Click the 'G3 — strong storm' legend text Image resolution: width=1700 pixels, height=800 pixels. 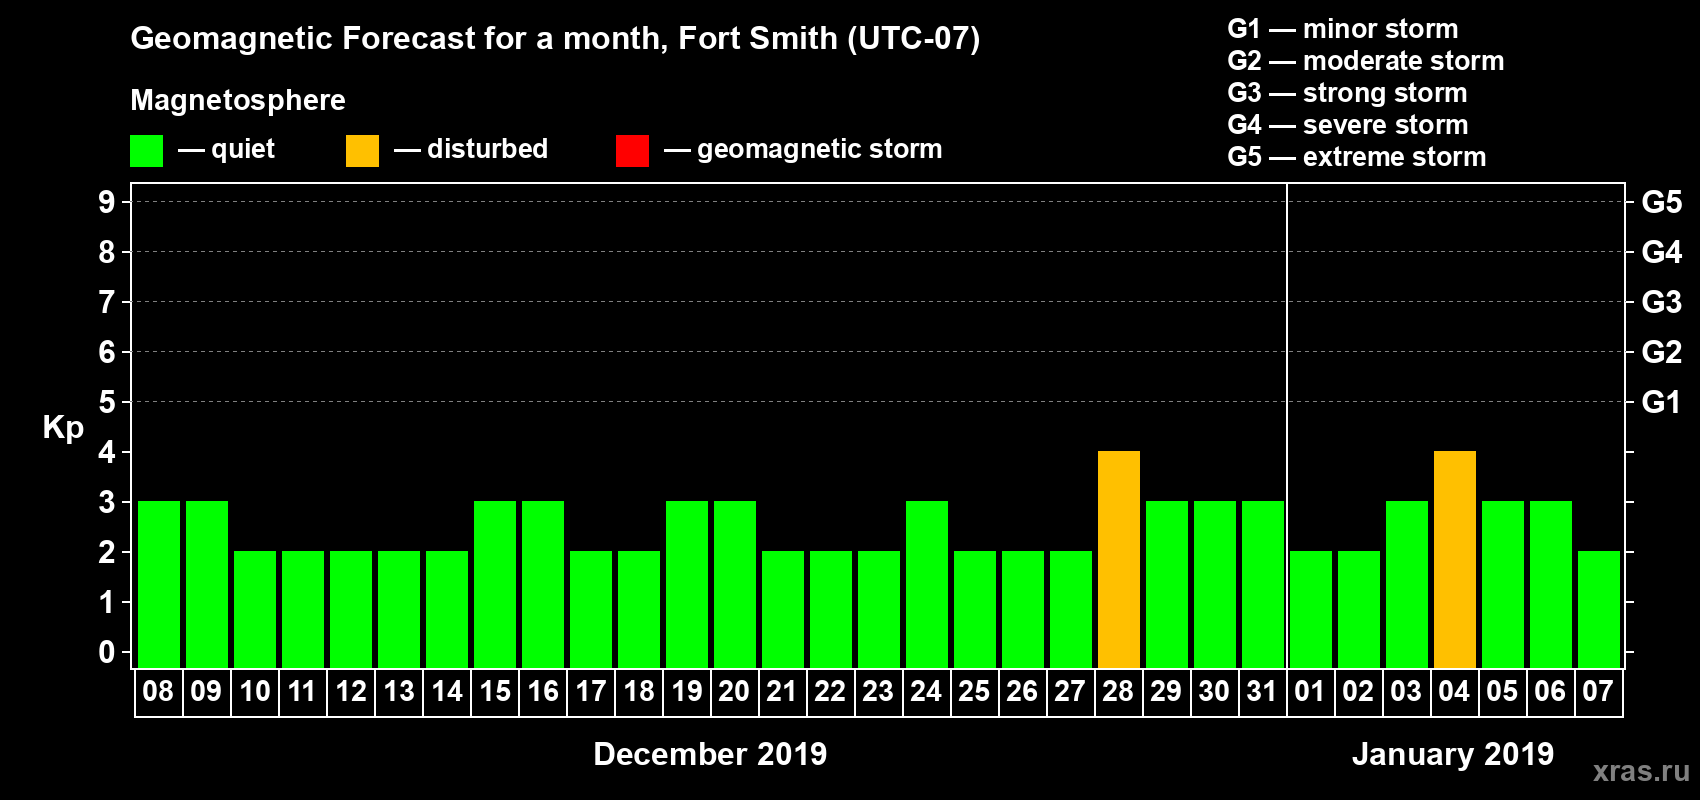(x=1348, y=93)
